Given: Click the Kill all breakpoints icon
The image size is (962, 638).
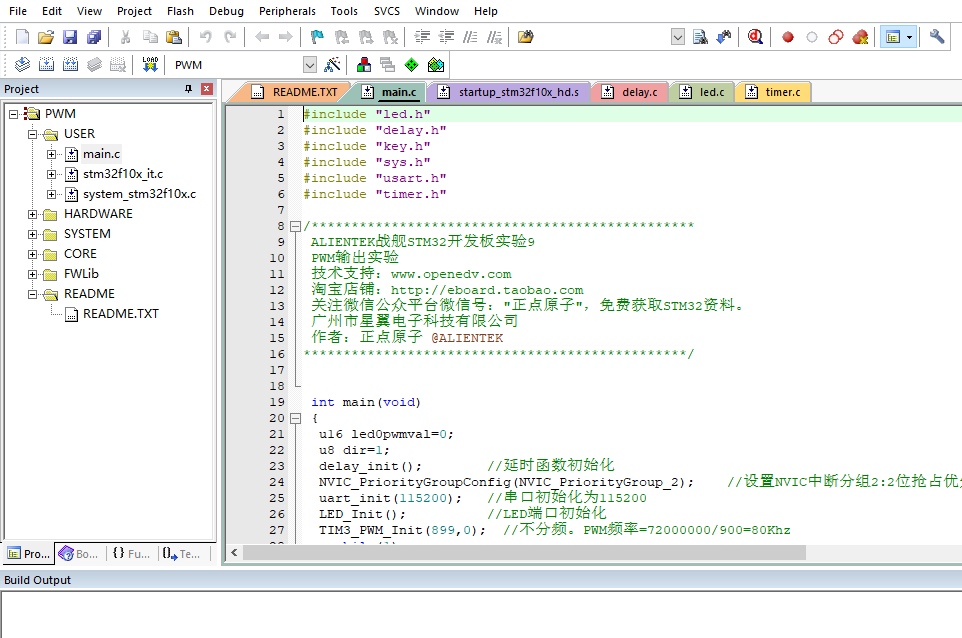Looking at the screenshot, I should [x=860, y=37].
